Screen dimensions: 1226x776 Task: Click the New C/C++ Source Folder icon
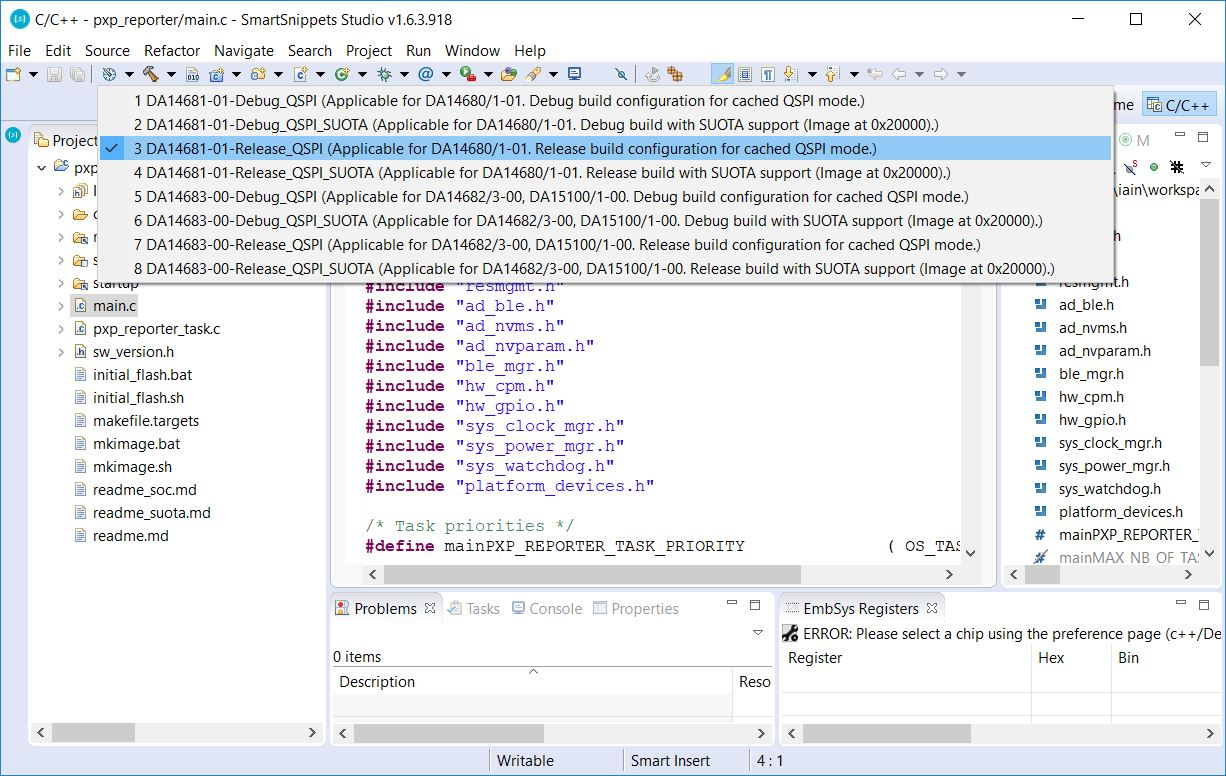click(x=258, y=74)
